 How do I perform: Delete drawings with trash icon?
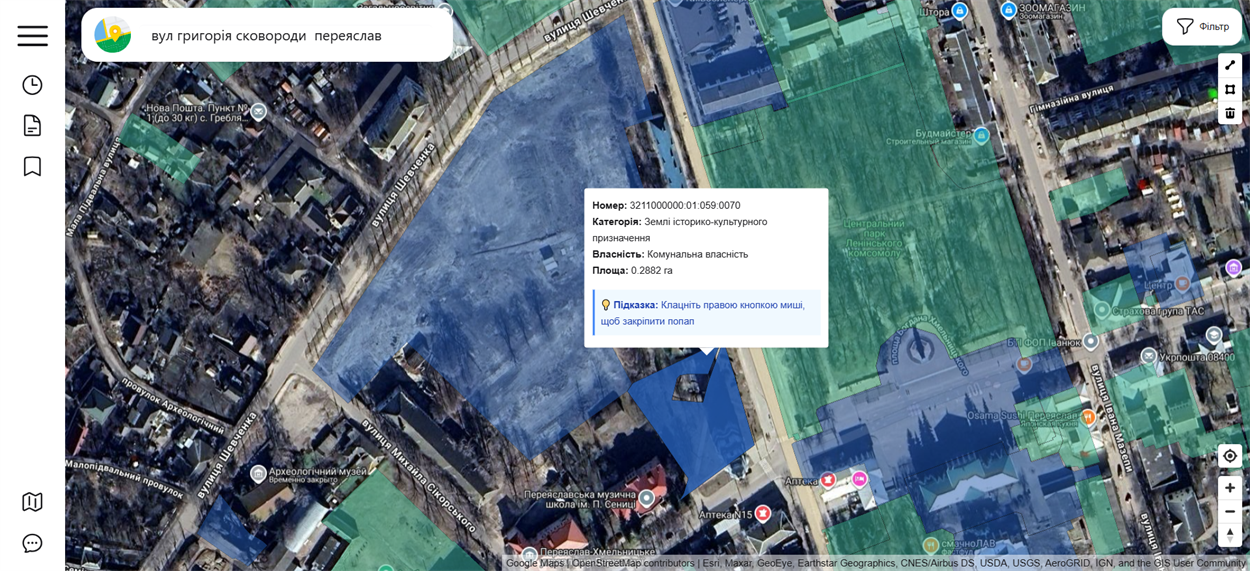coord(1230,113)
